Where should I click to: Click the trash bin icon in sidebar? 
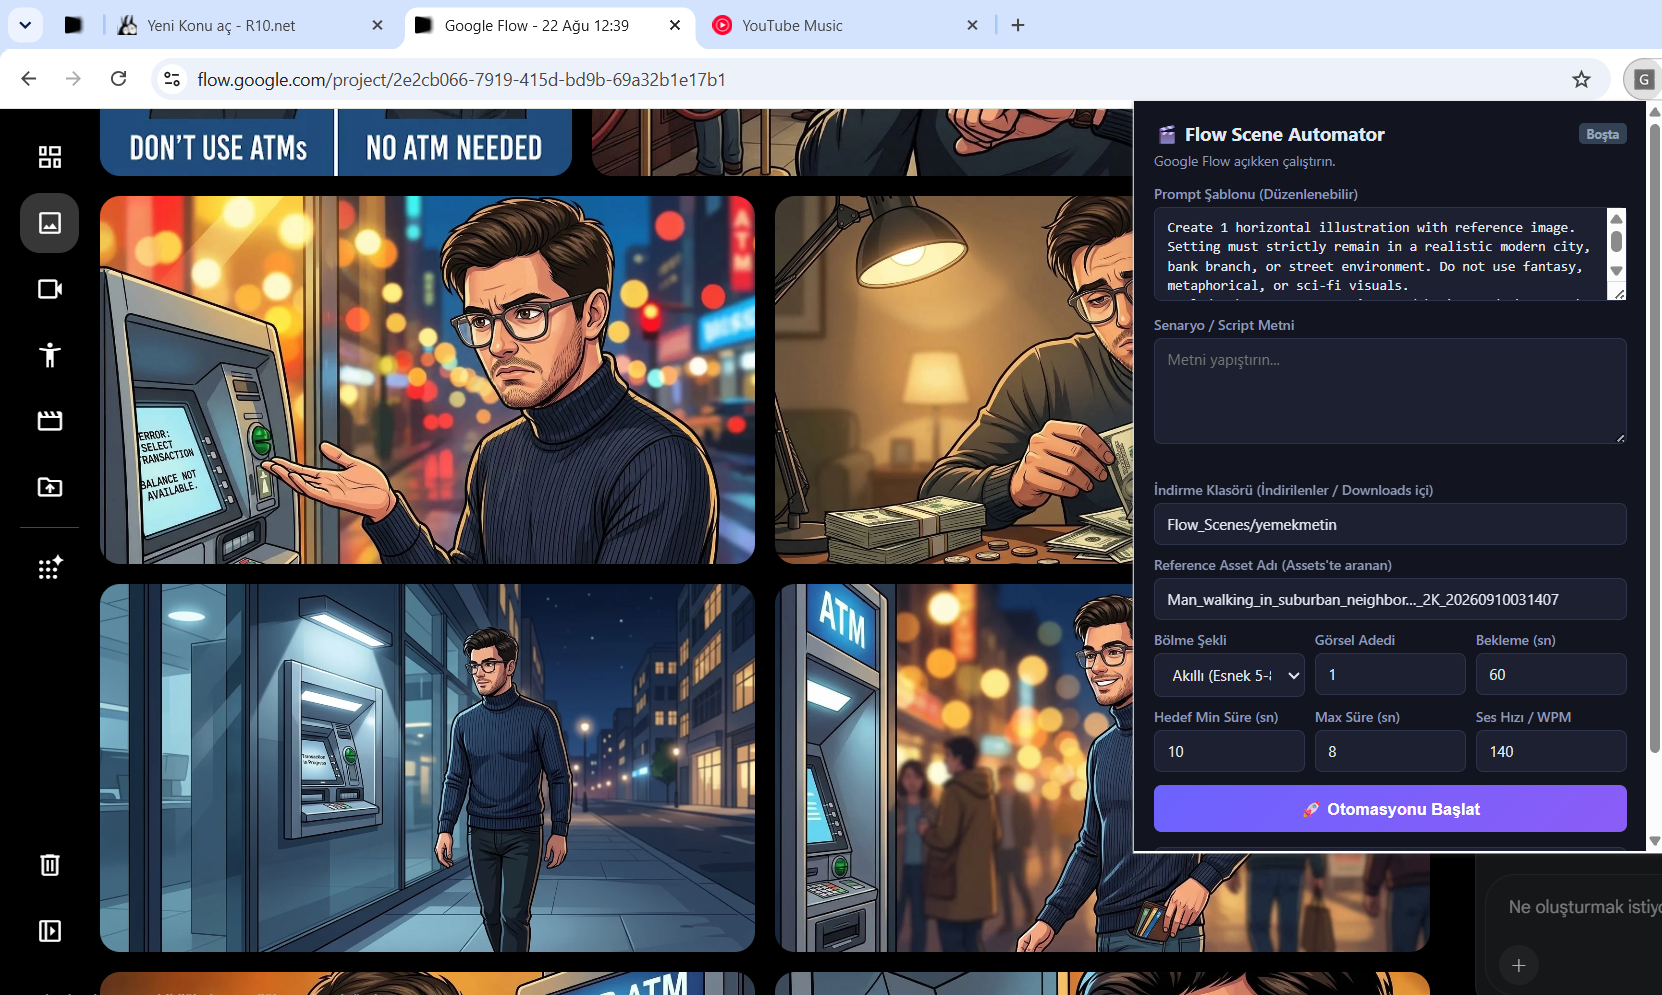tap(49, 865)
